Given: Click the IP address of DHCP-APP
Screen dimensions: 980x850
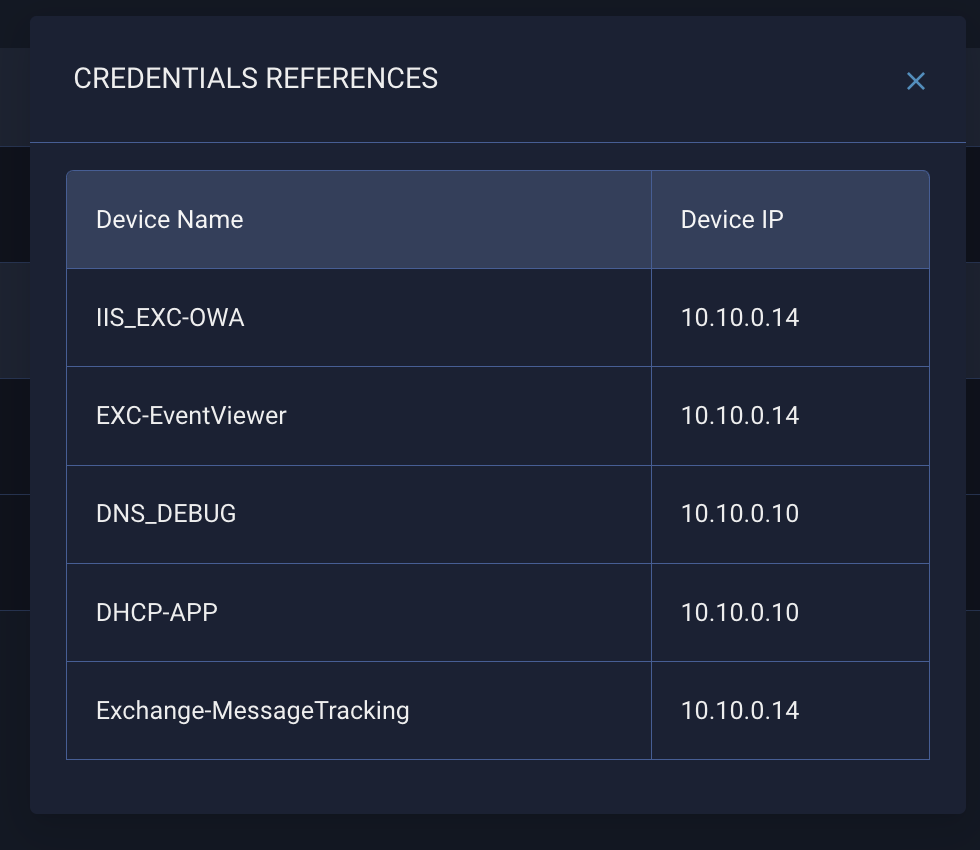Looking at the screenshot, I should tap(740, 612).
